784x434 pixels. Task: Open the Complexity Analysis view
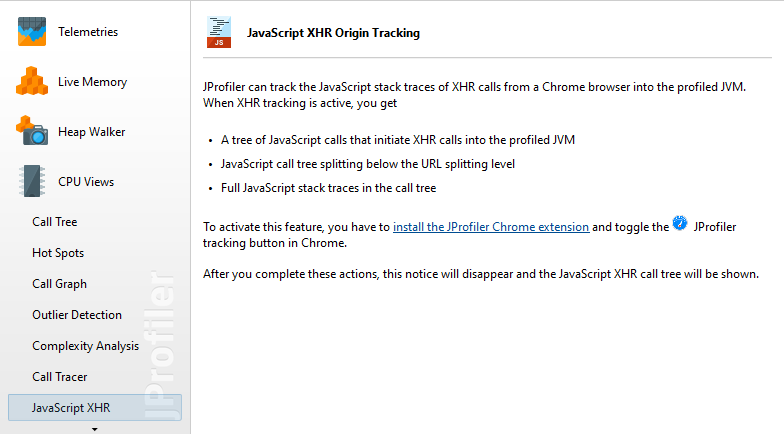86,346
